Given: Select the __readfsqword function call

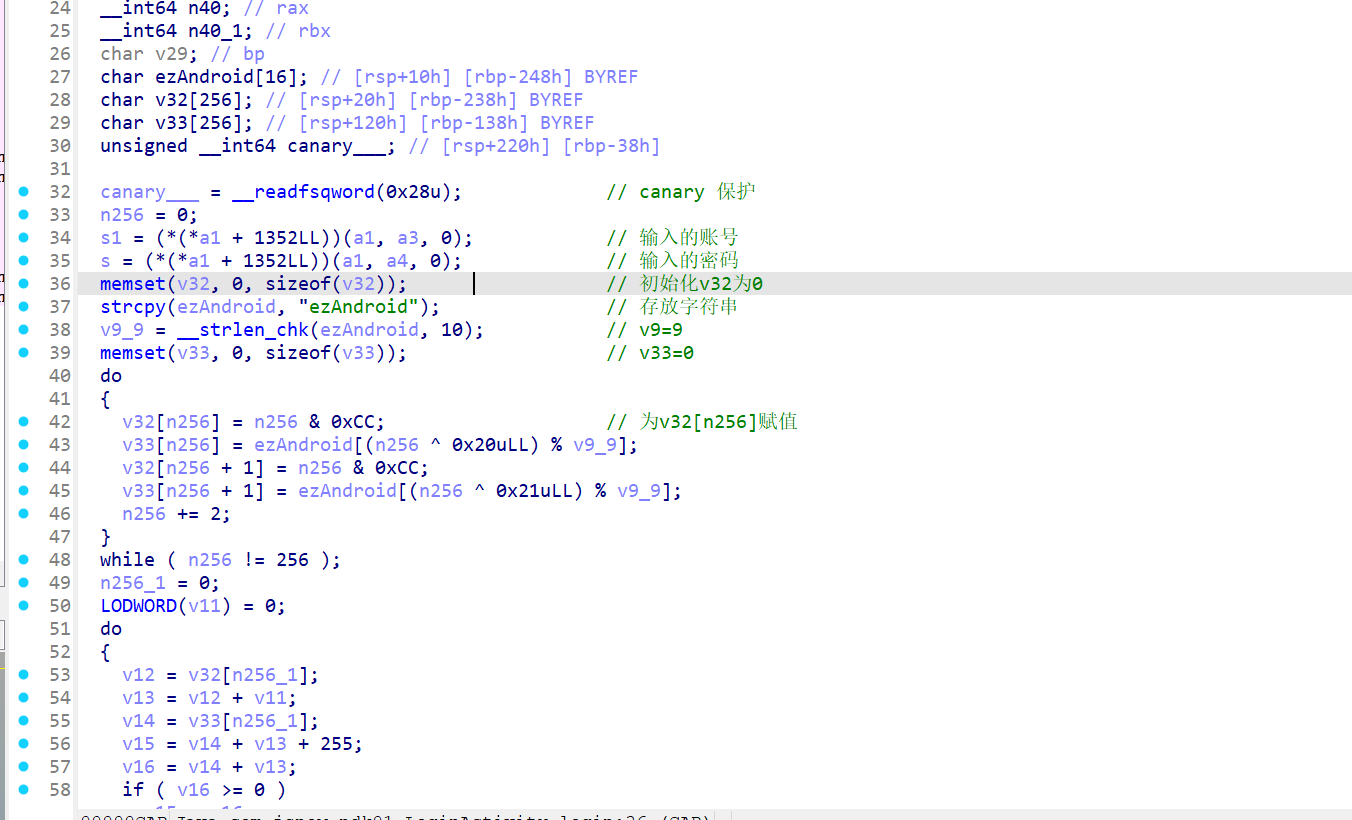Looking at the screenshot, I should point(302,192).
